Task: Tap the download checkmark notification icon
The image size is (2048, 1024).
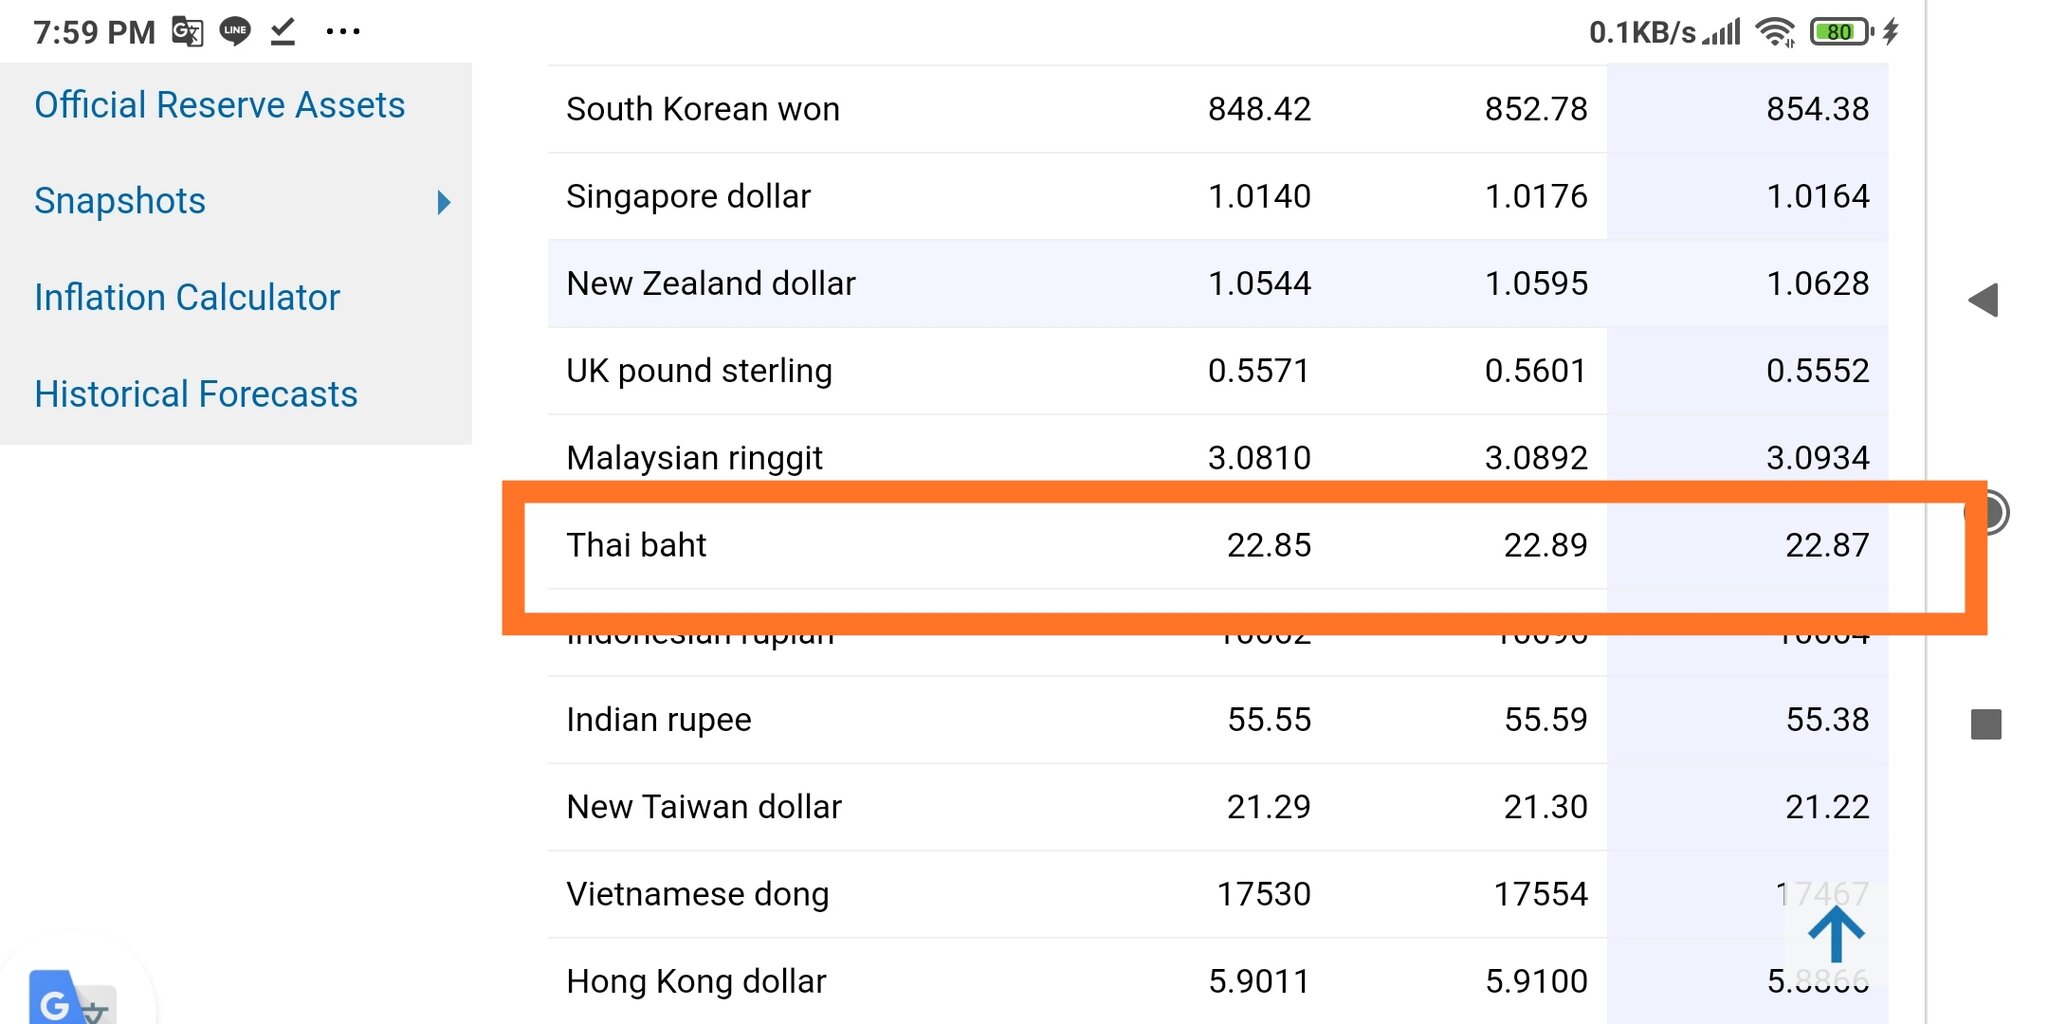Action: point(283,32)
